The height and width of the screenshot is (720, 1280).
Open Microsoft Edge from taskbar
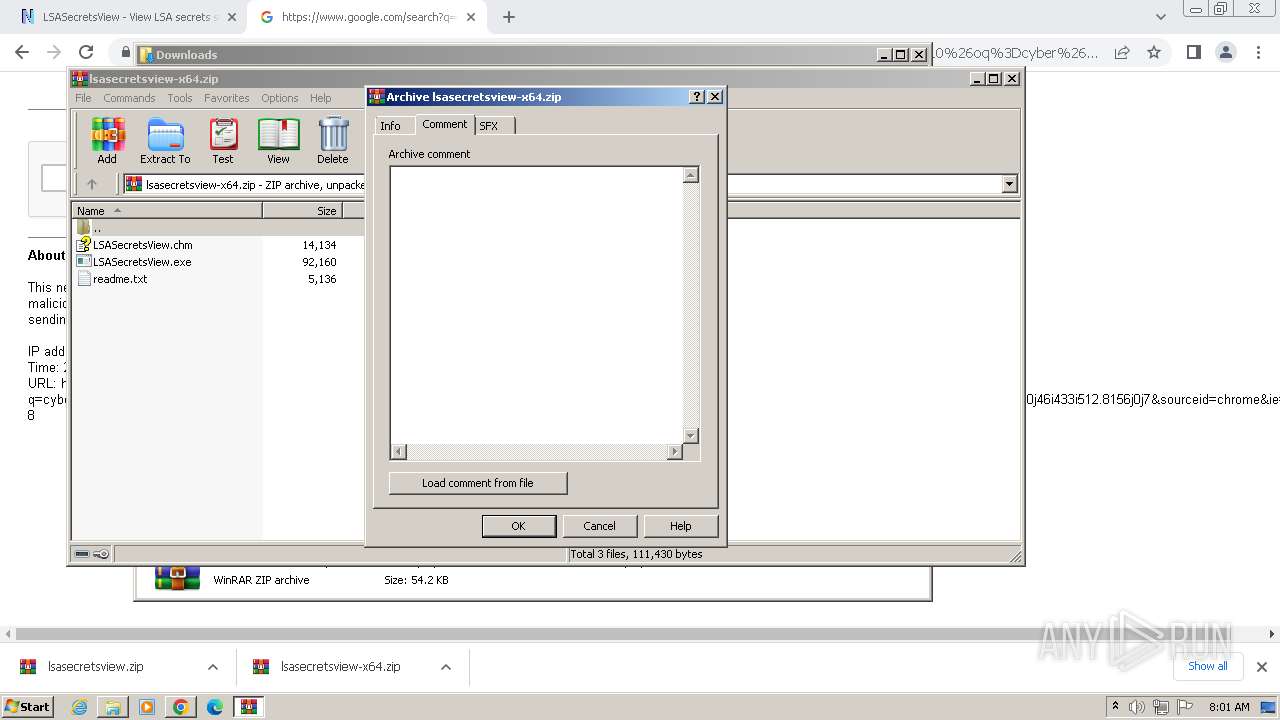(215, 707)
